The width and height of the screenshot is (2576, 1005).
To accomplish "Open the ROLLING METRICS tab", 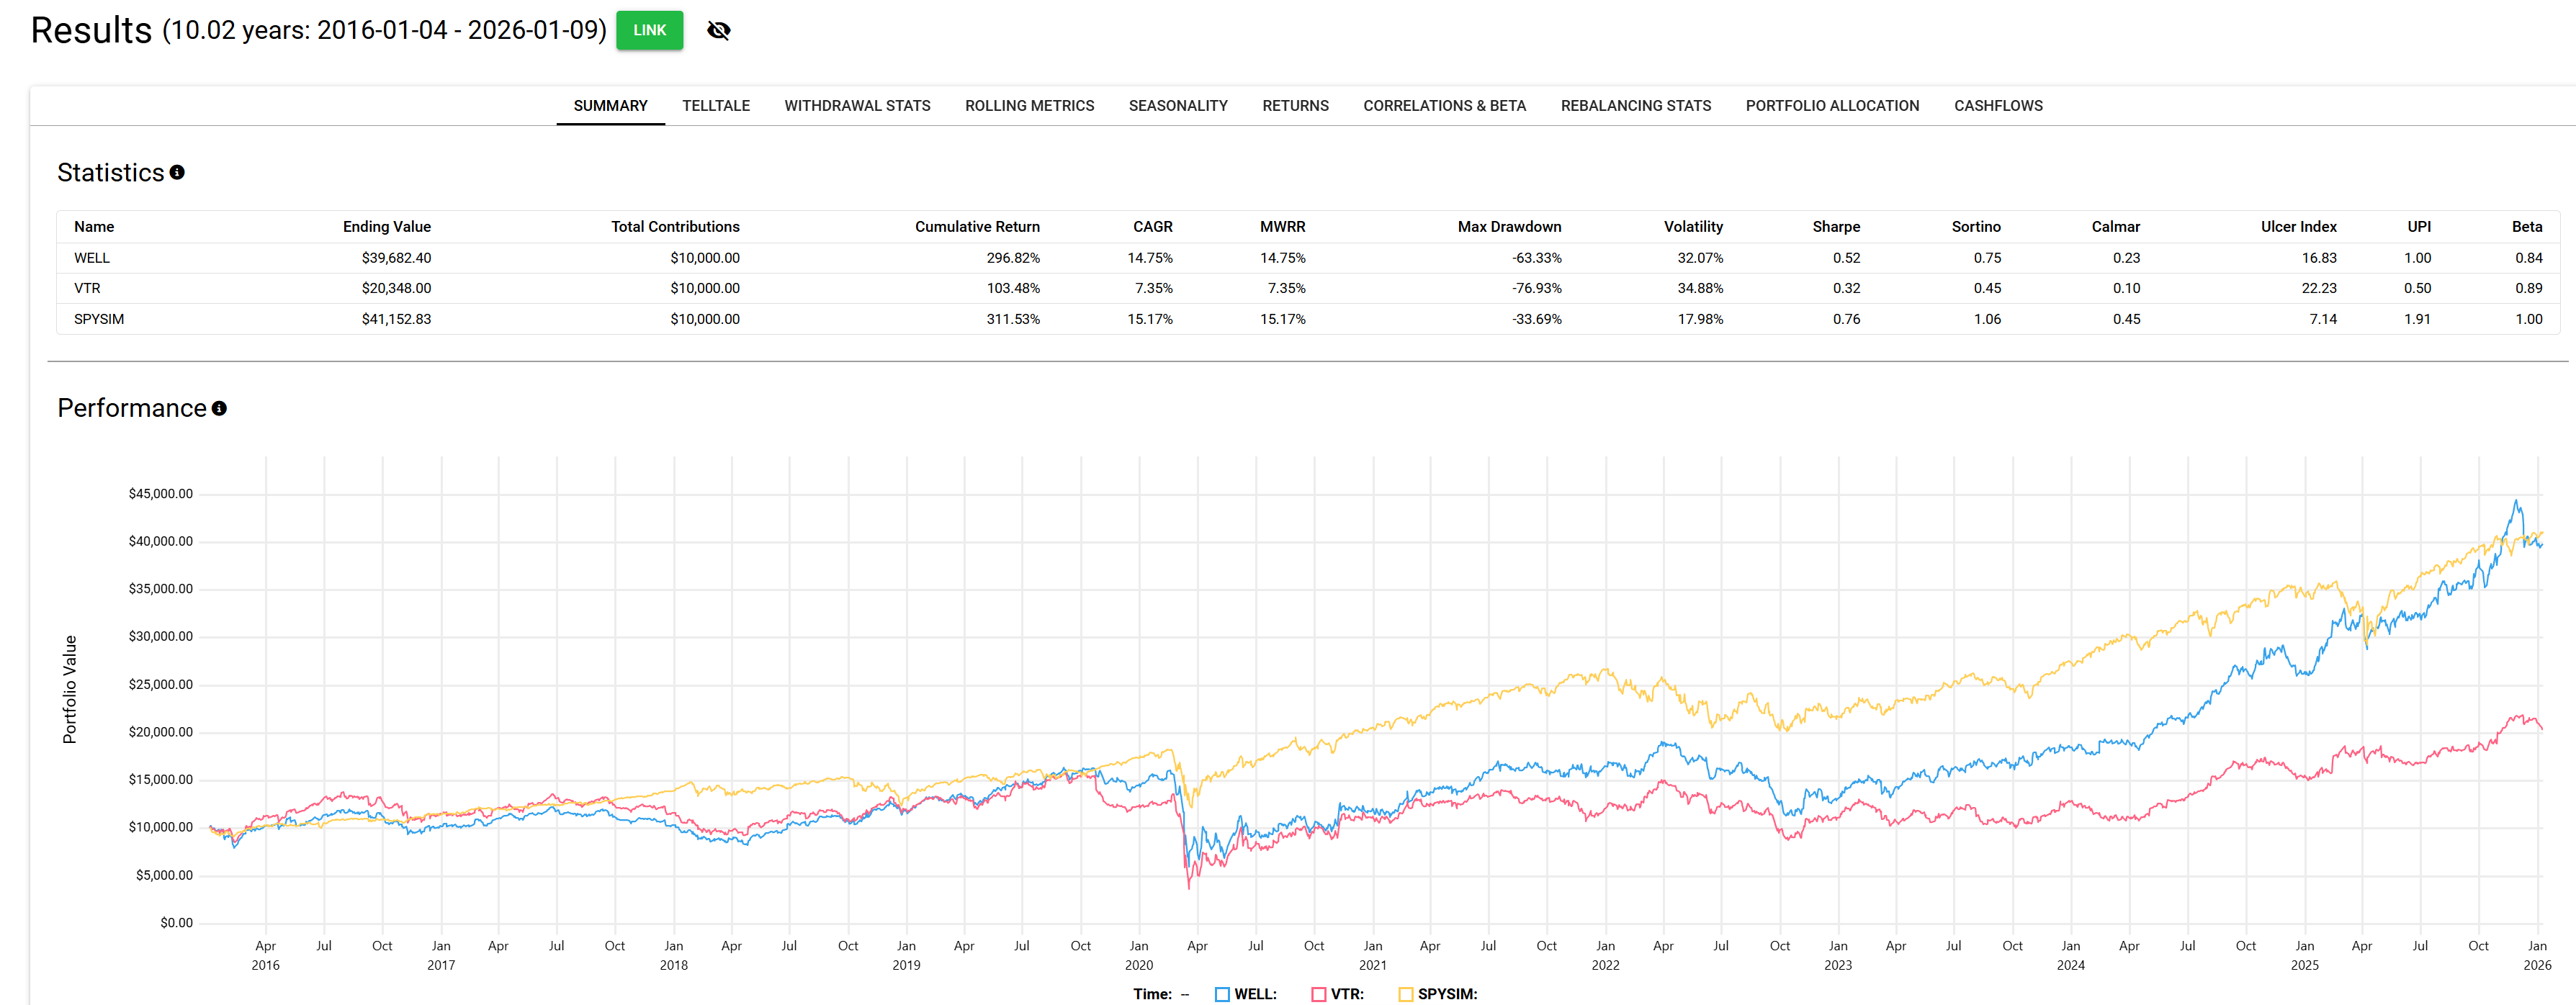I will [x=1029, y=106].
